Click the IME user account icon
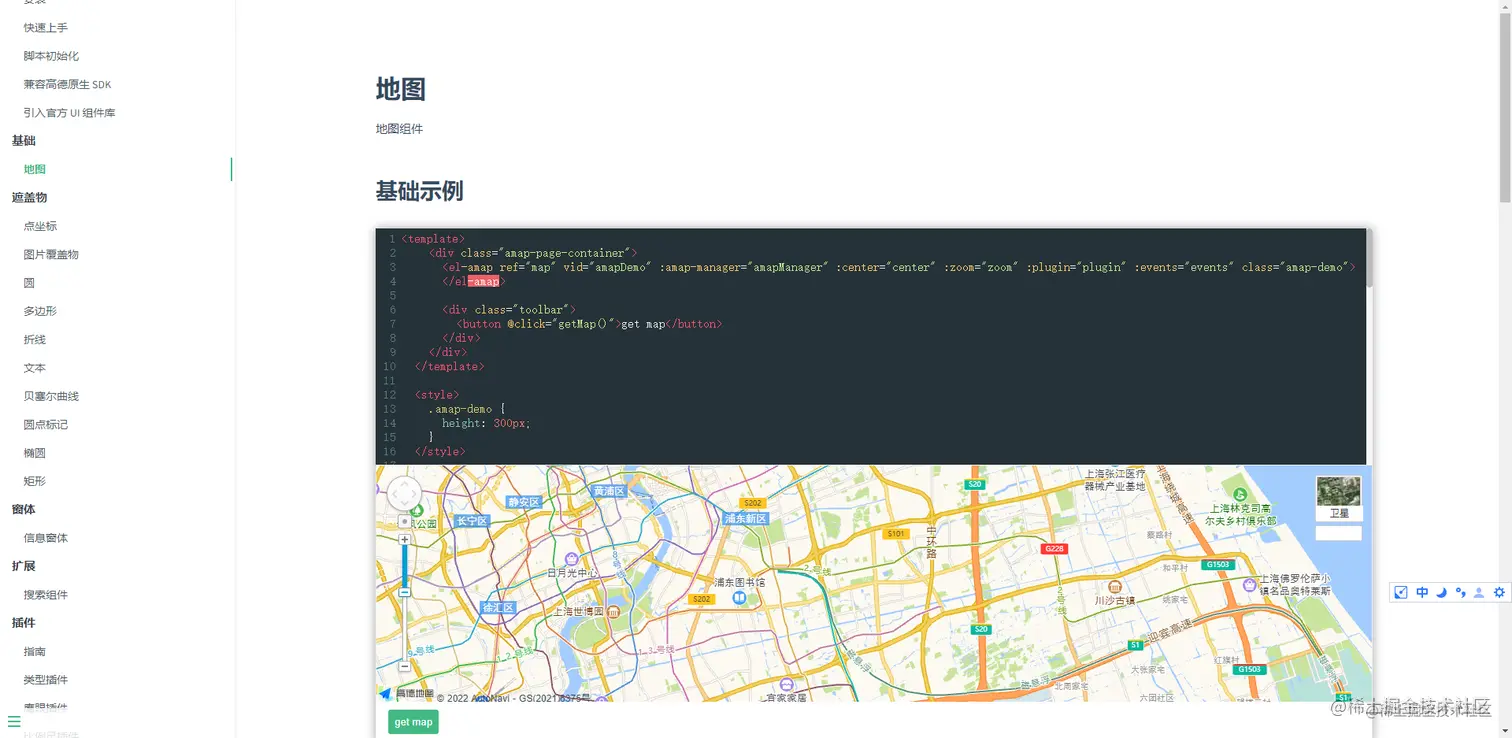This screenshot has width=1512, height=738. point(1479,593)
